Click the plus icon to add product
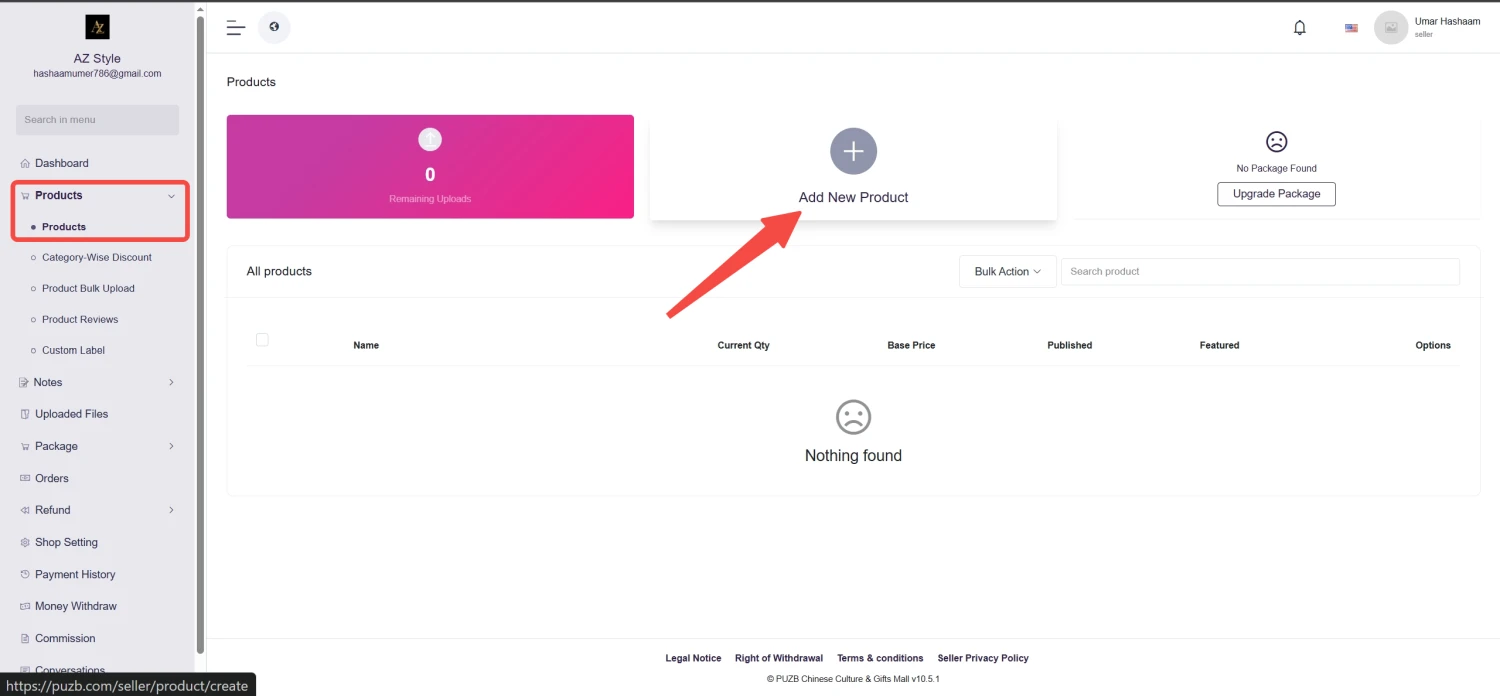The width and height of the screenshot is (1500, 696). (x=853, y=152)
